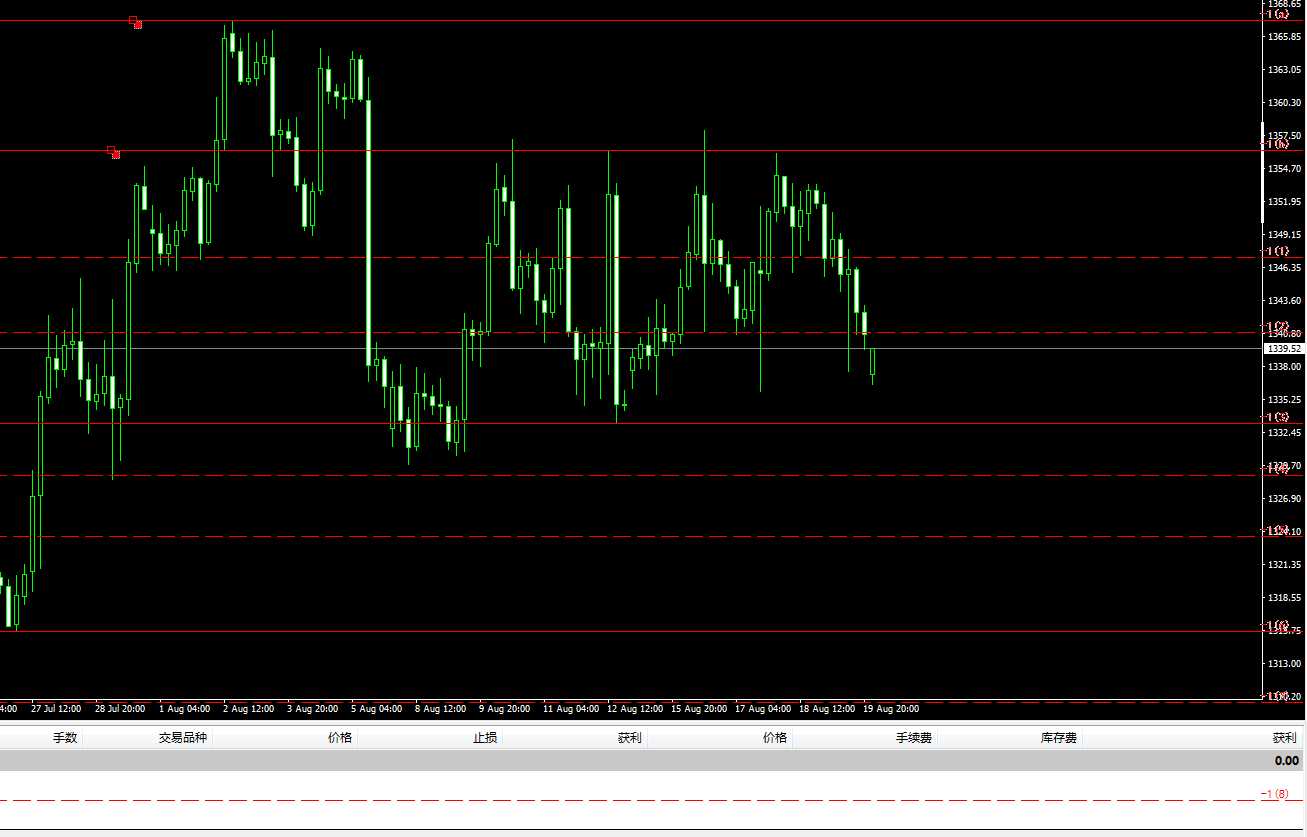The width and height of the screenshot is (1307, 837).
Task: Click the 3 Aug 20:00 time label
Action: coord(312,709)
